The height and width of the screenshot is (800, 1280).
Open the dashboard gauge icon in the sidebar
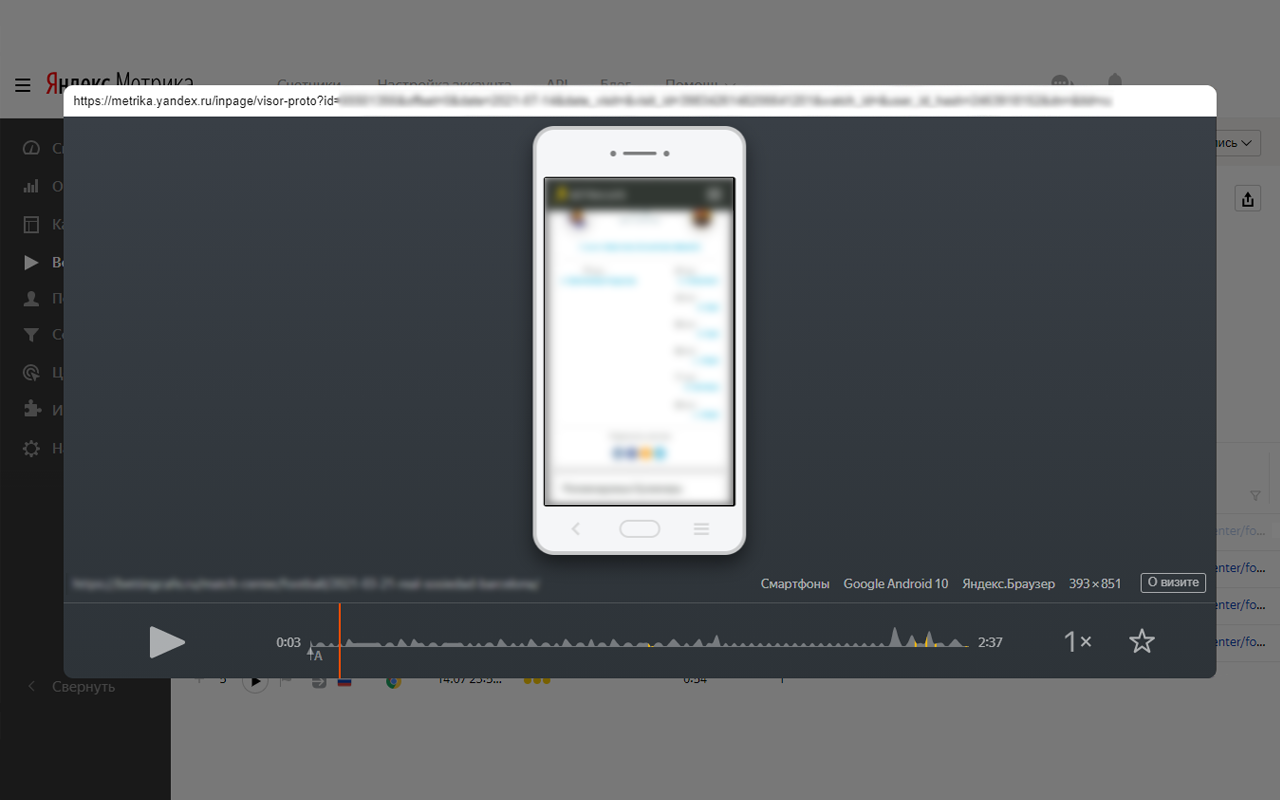point(31,148)
